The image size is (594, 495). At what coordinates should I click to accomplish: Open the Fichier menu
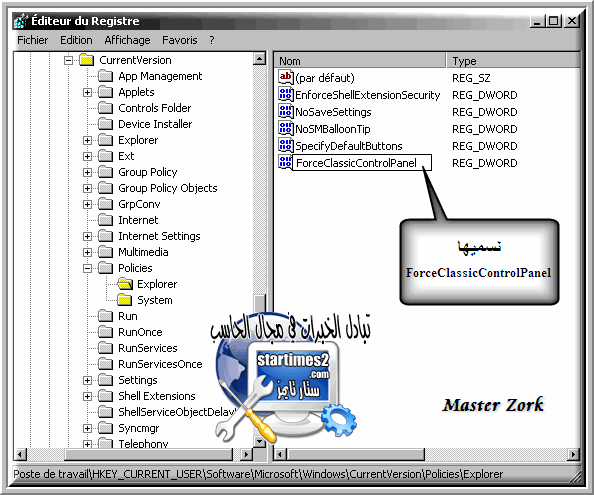[33, 40]
